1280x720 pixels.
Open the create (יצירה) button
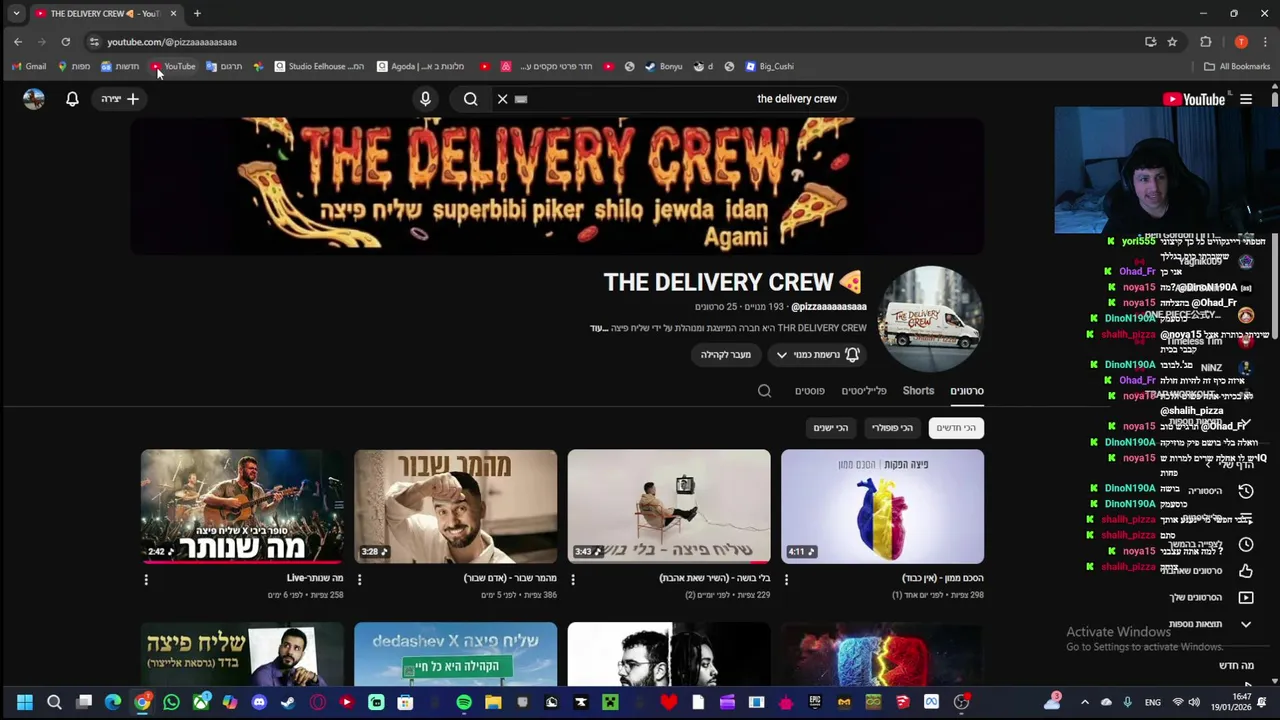(120, 99)
